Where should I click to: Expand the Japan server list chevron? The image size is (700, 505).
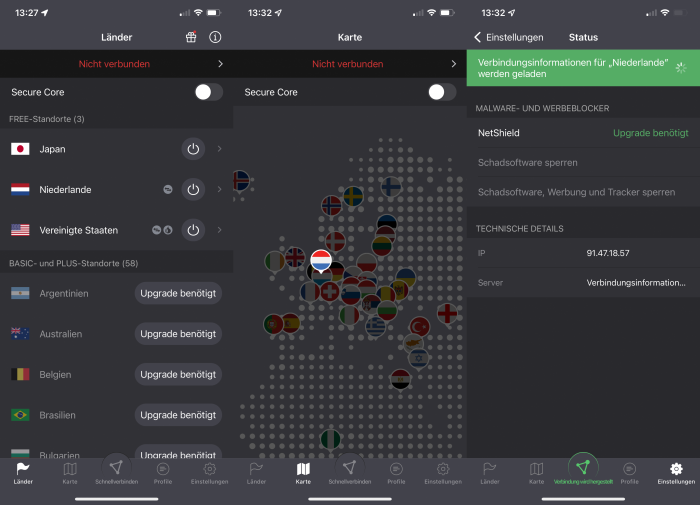click(x=219, y=149)
